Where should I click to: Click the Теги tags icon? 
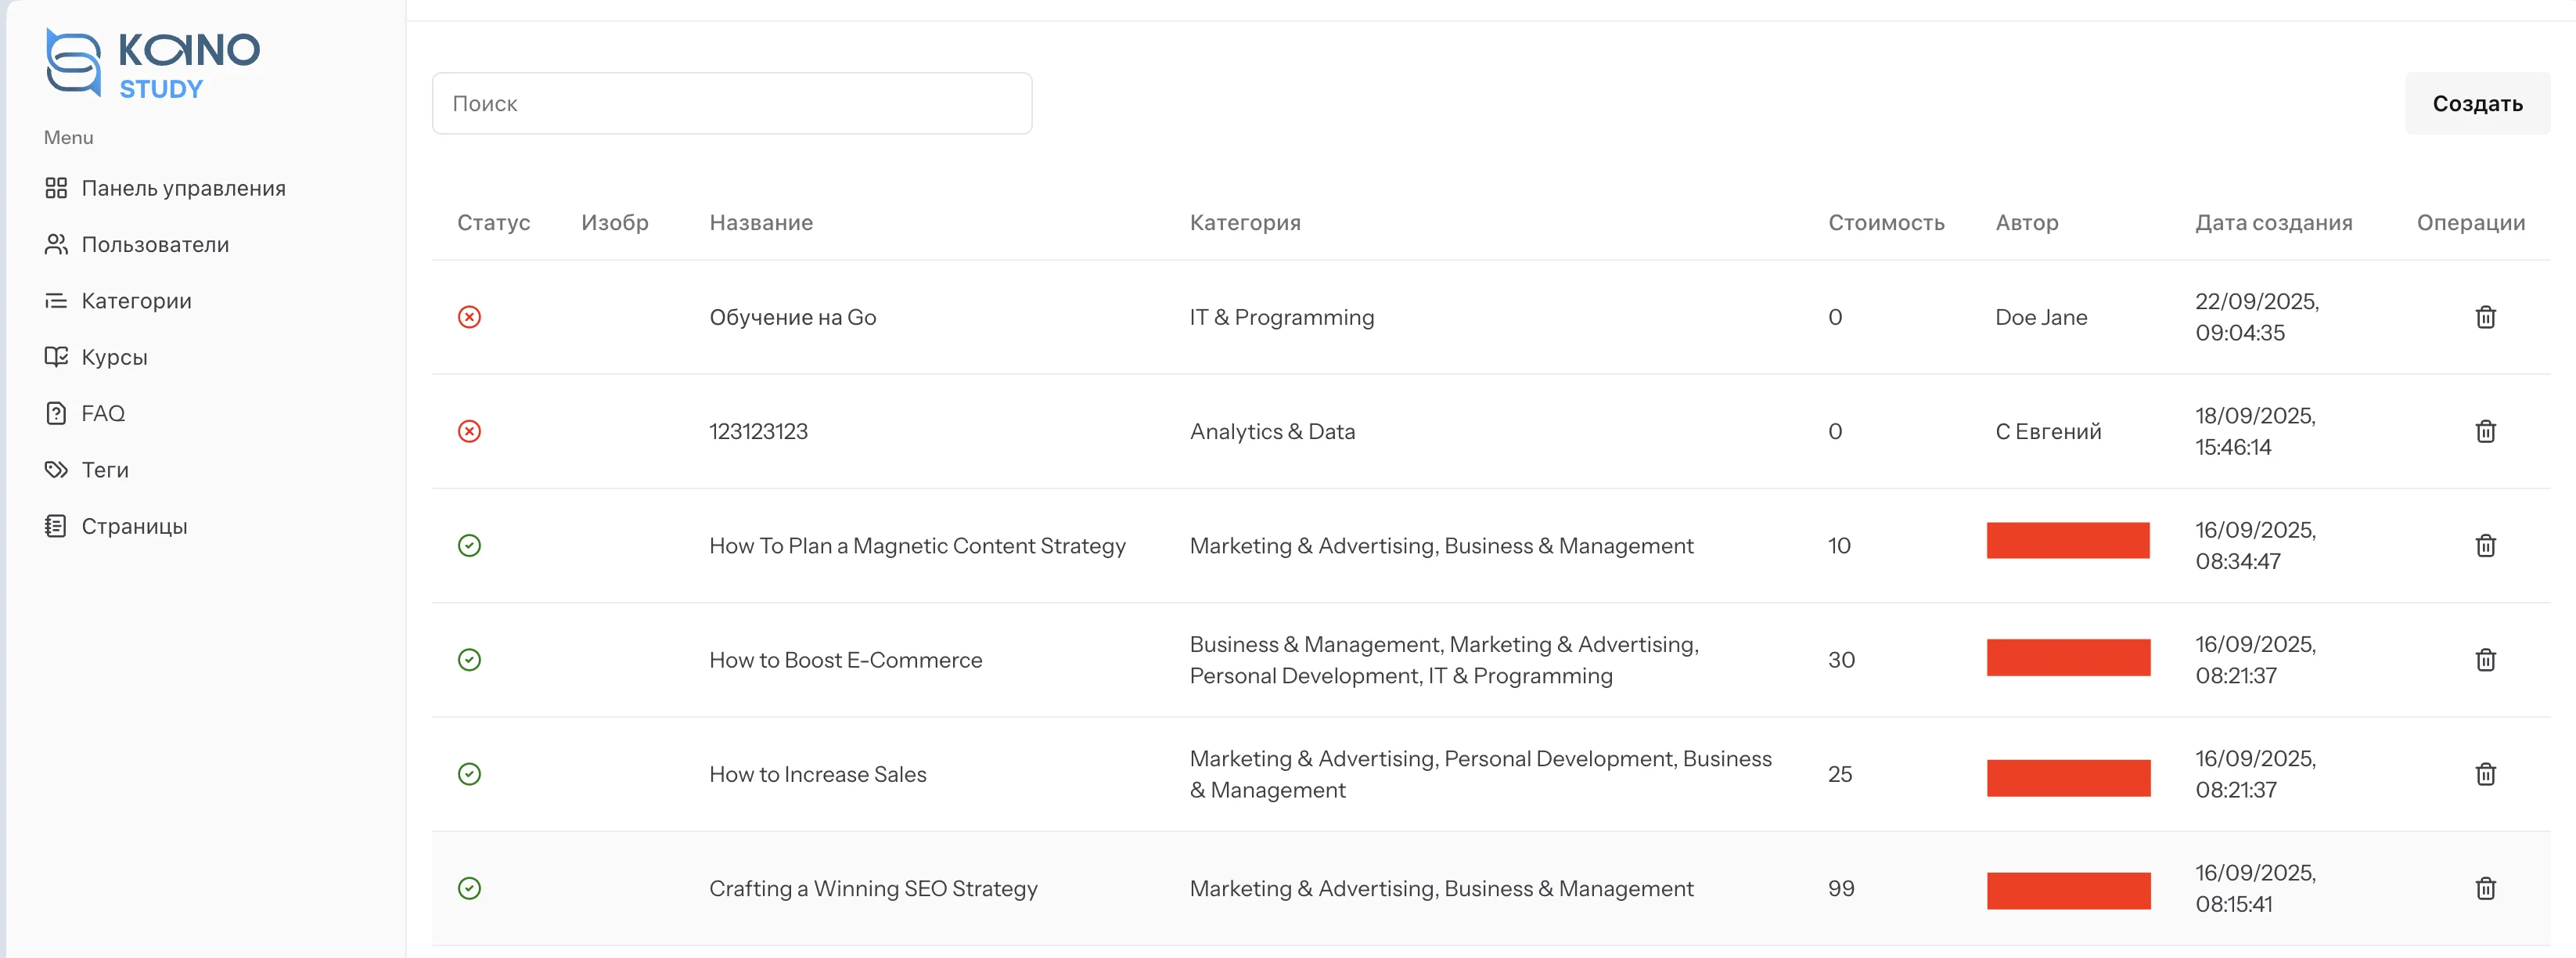(x=56, y=470)
